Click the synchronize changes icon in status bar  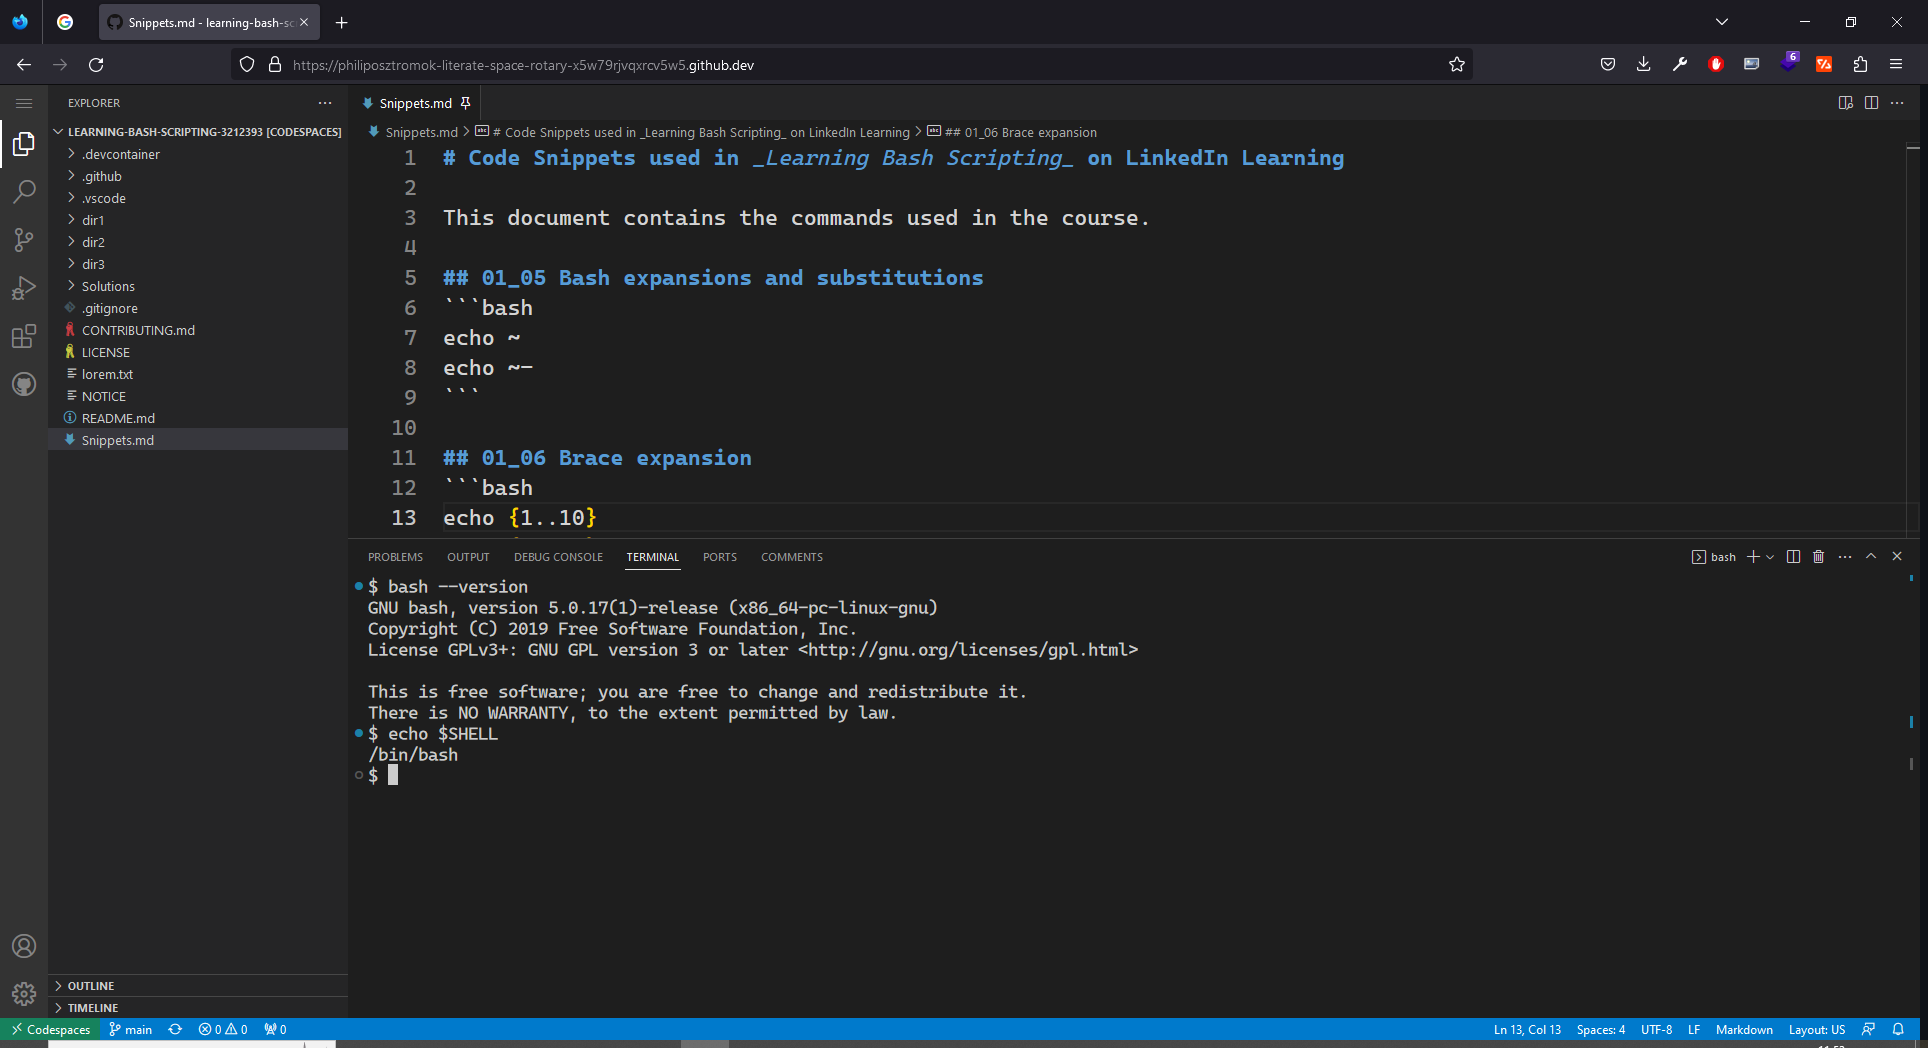pos(175,1029)
